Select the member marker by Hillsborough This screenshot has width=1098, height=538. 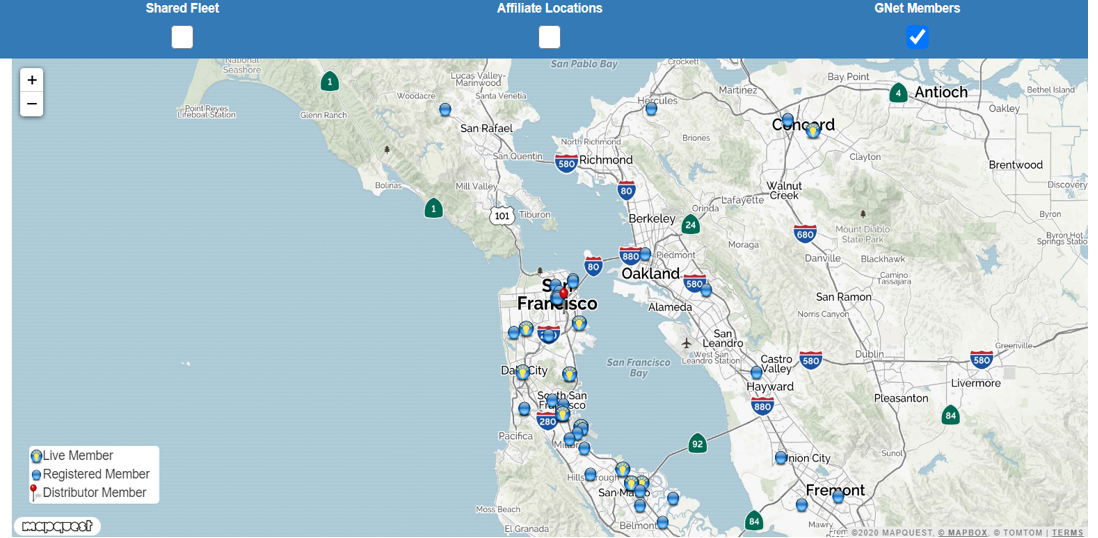[590, 475]
